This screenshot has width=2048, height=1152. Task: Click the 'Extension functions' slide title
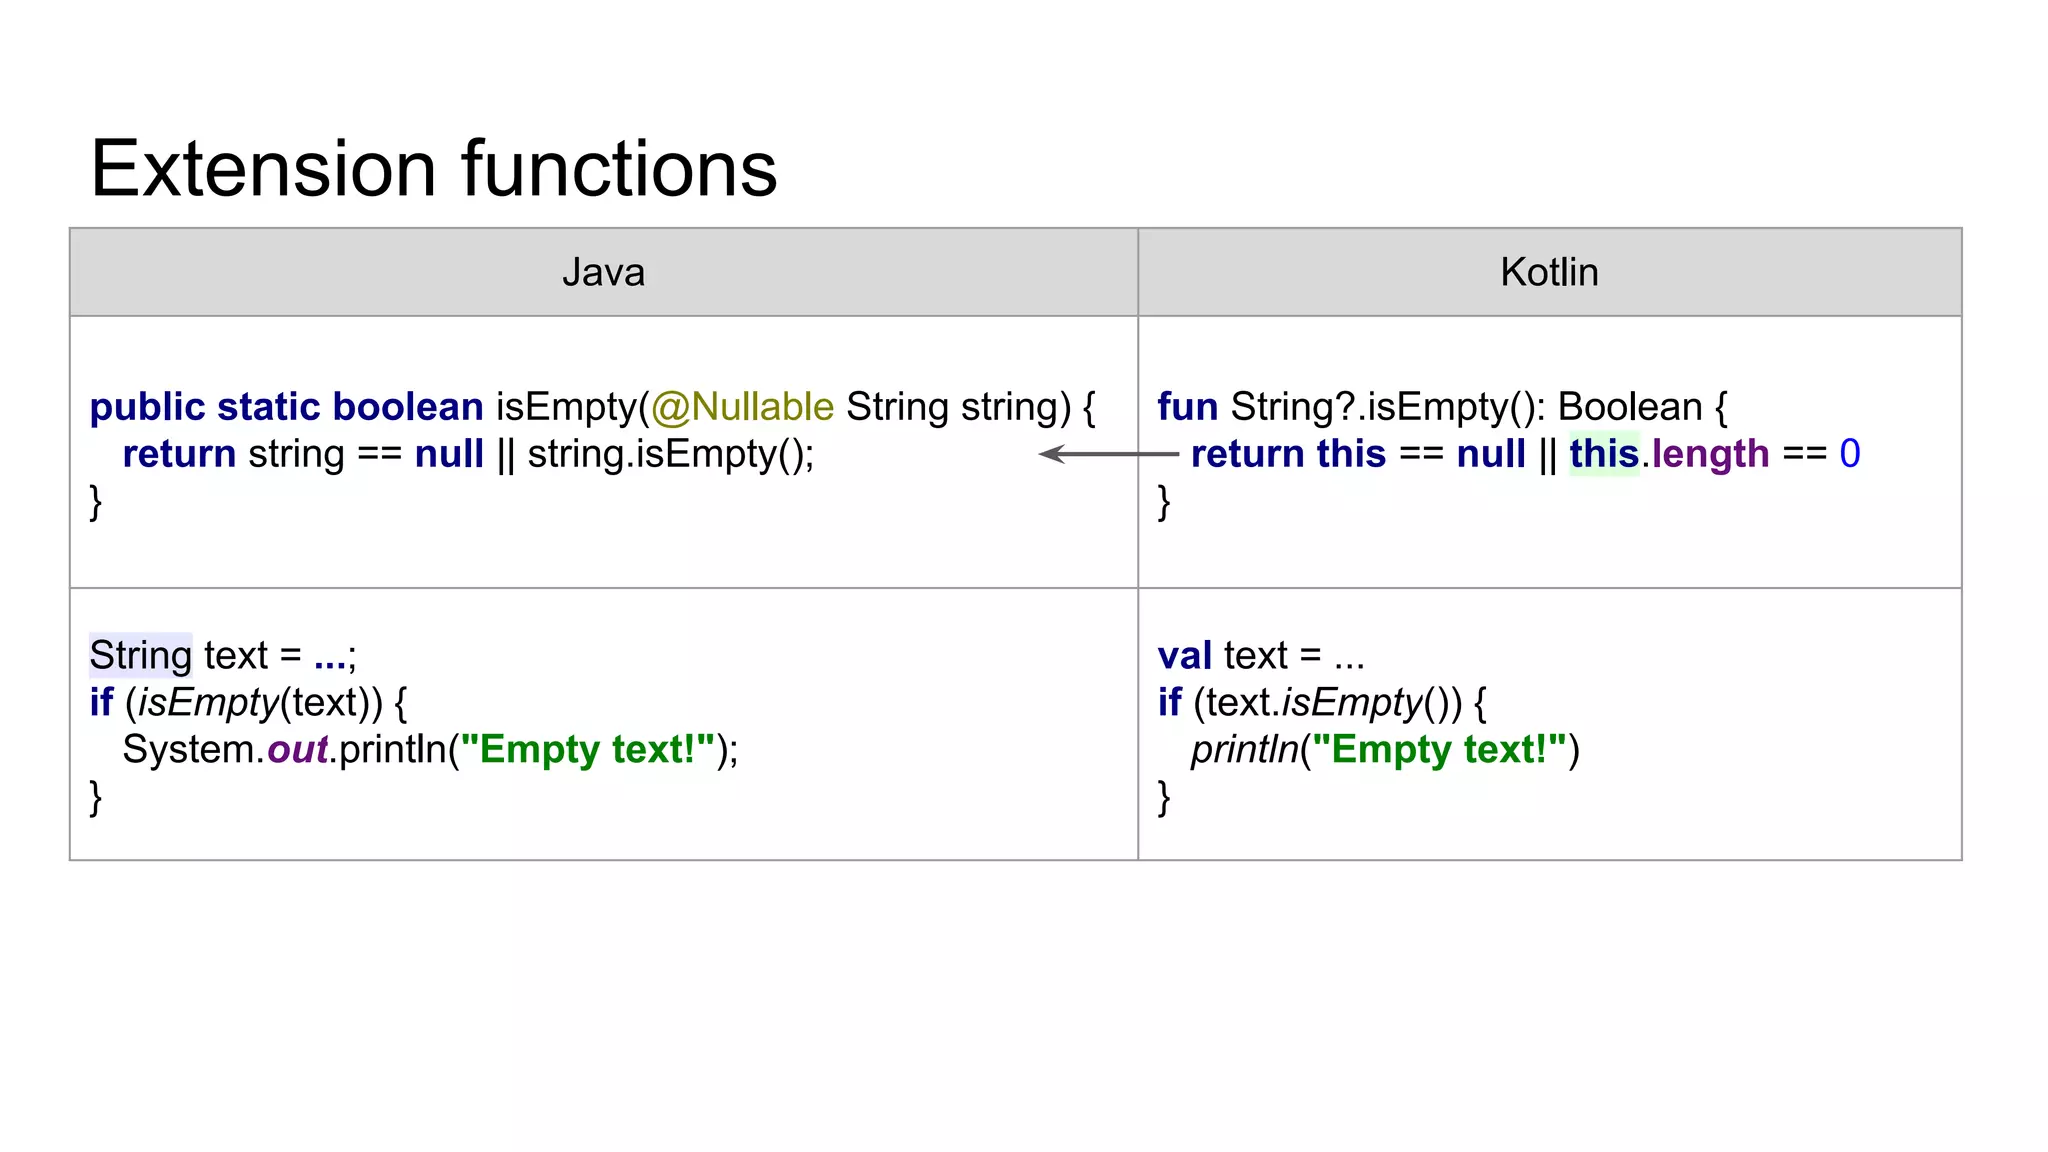pos(433,169)
